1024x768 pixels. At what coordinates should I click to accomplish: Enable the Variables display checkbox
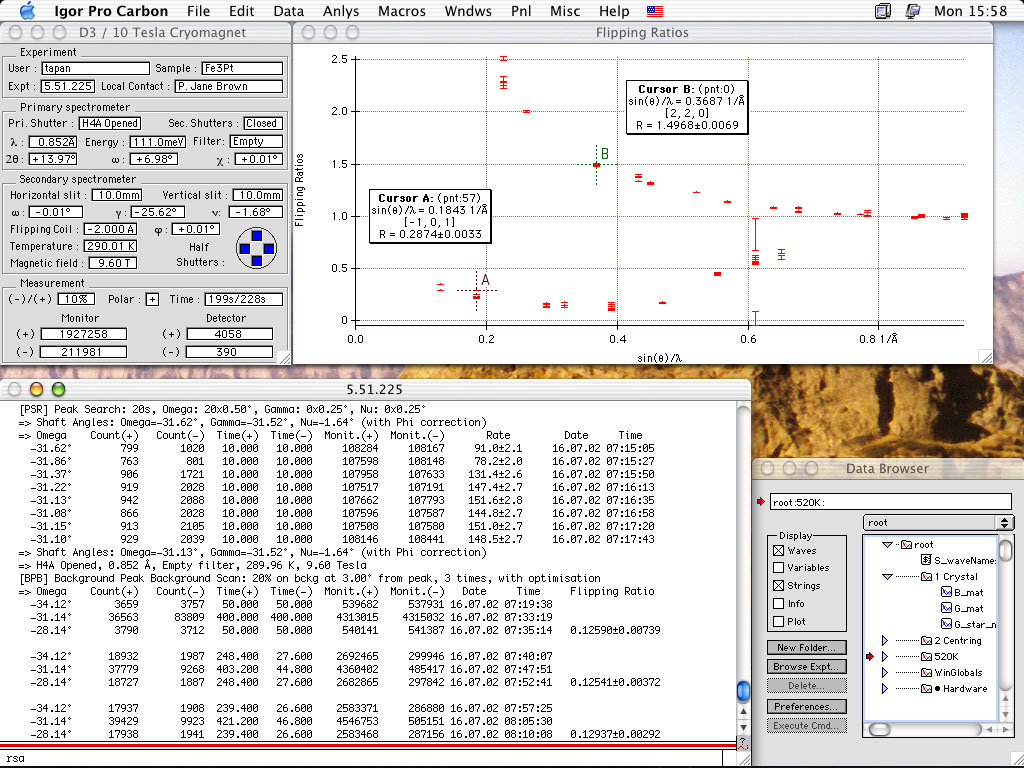click(x=778, y=568)
